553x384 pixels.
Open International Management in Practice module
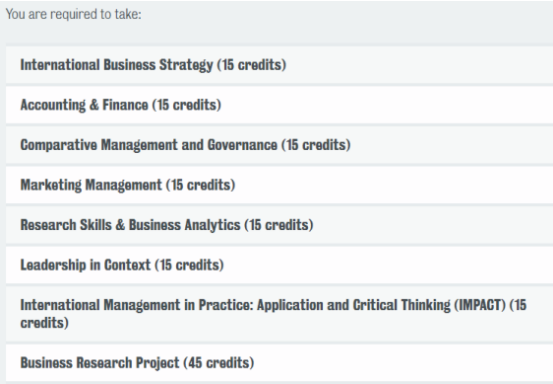tap(279, 314)
